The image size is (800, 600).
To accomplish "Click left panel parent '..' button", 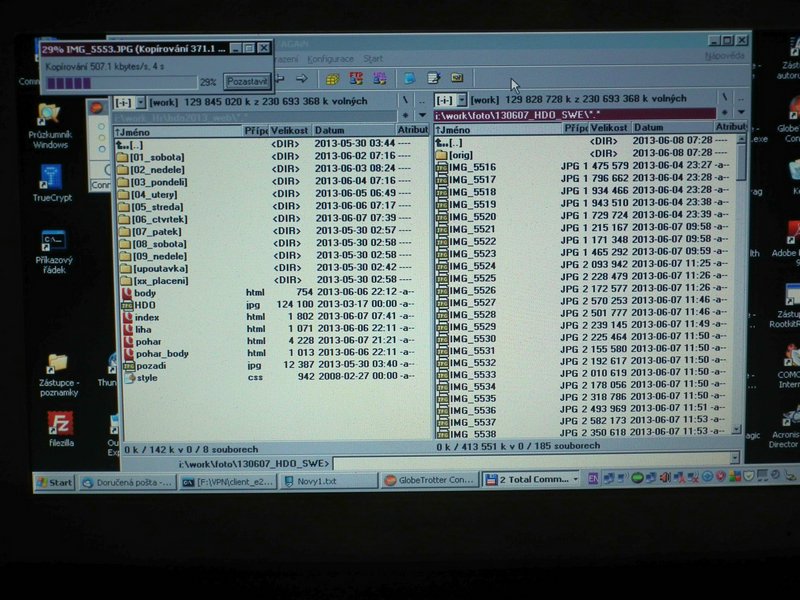I will tap(422, 101).
